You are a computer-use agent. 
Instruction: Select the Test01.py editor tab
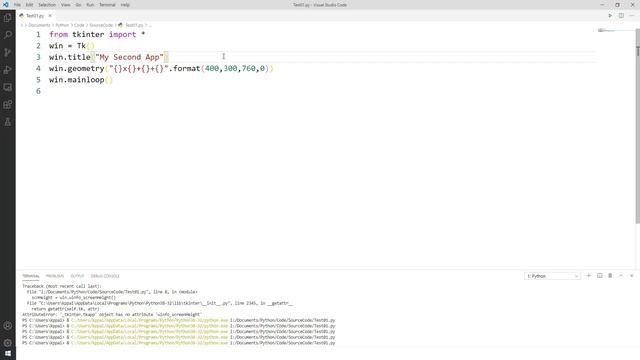pos(36,16)
